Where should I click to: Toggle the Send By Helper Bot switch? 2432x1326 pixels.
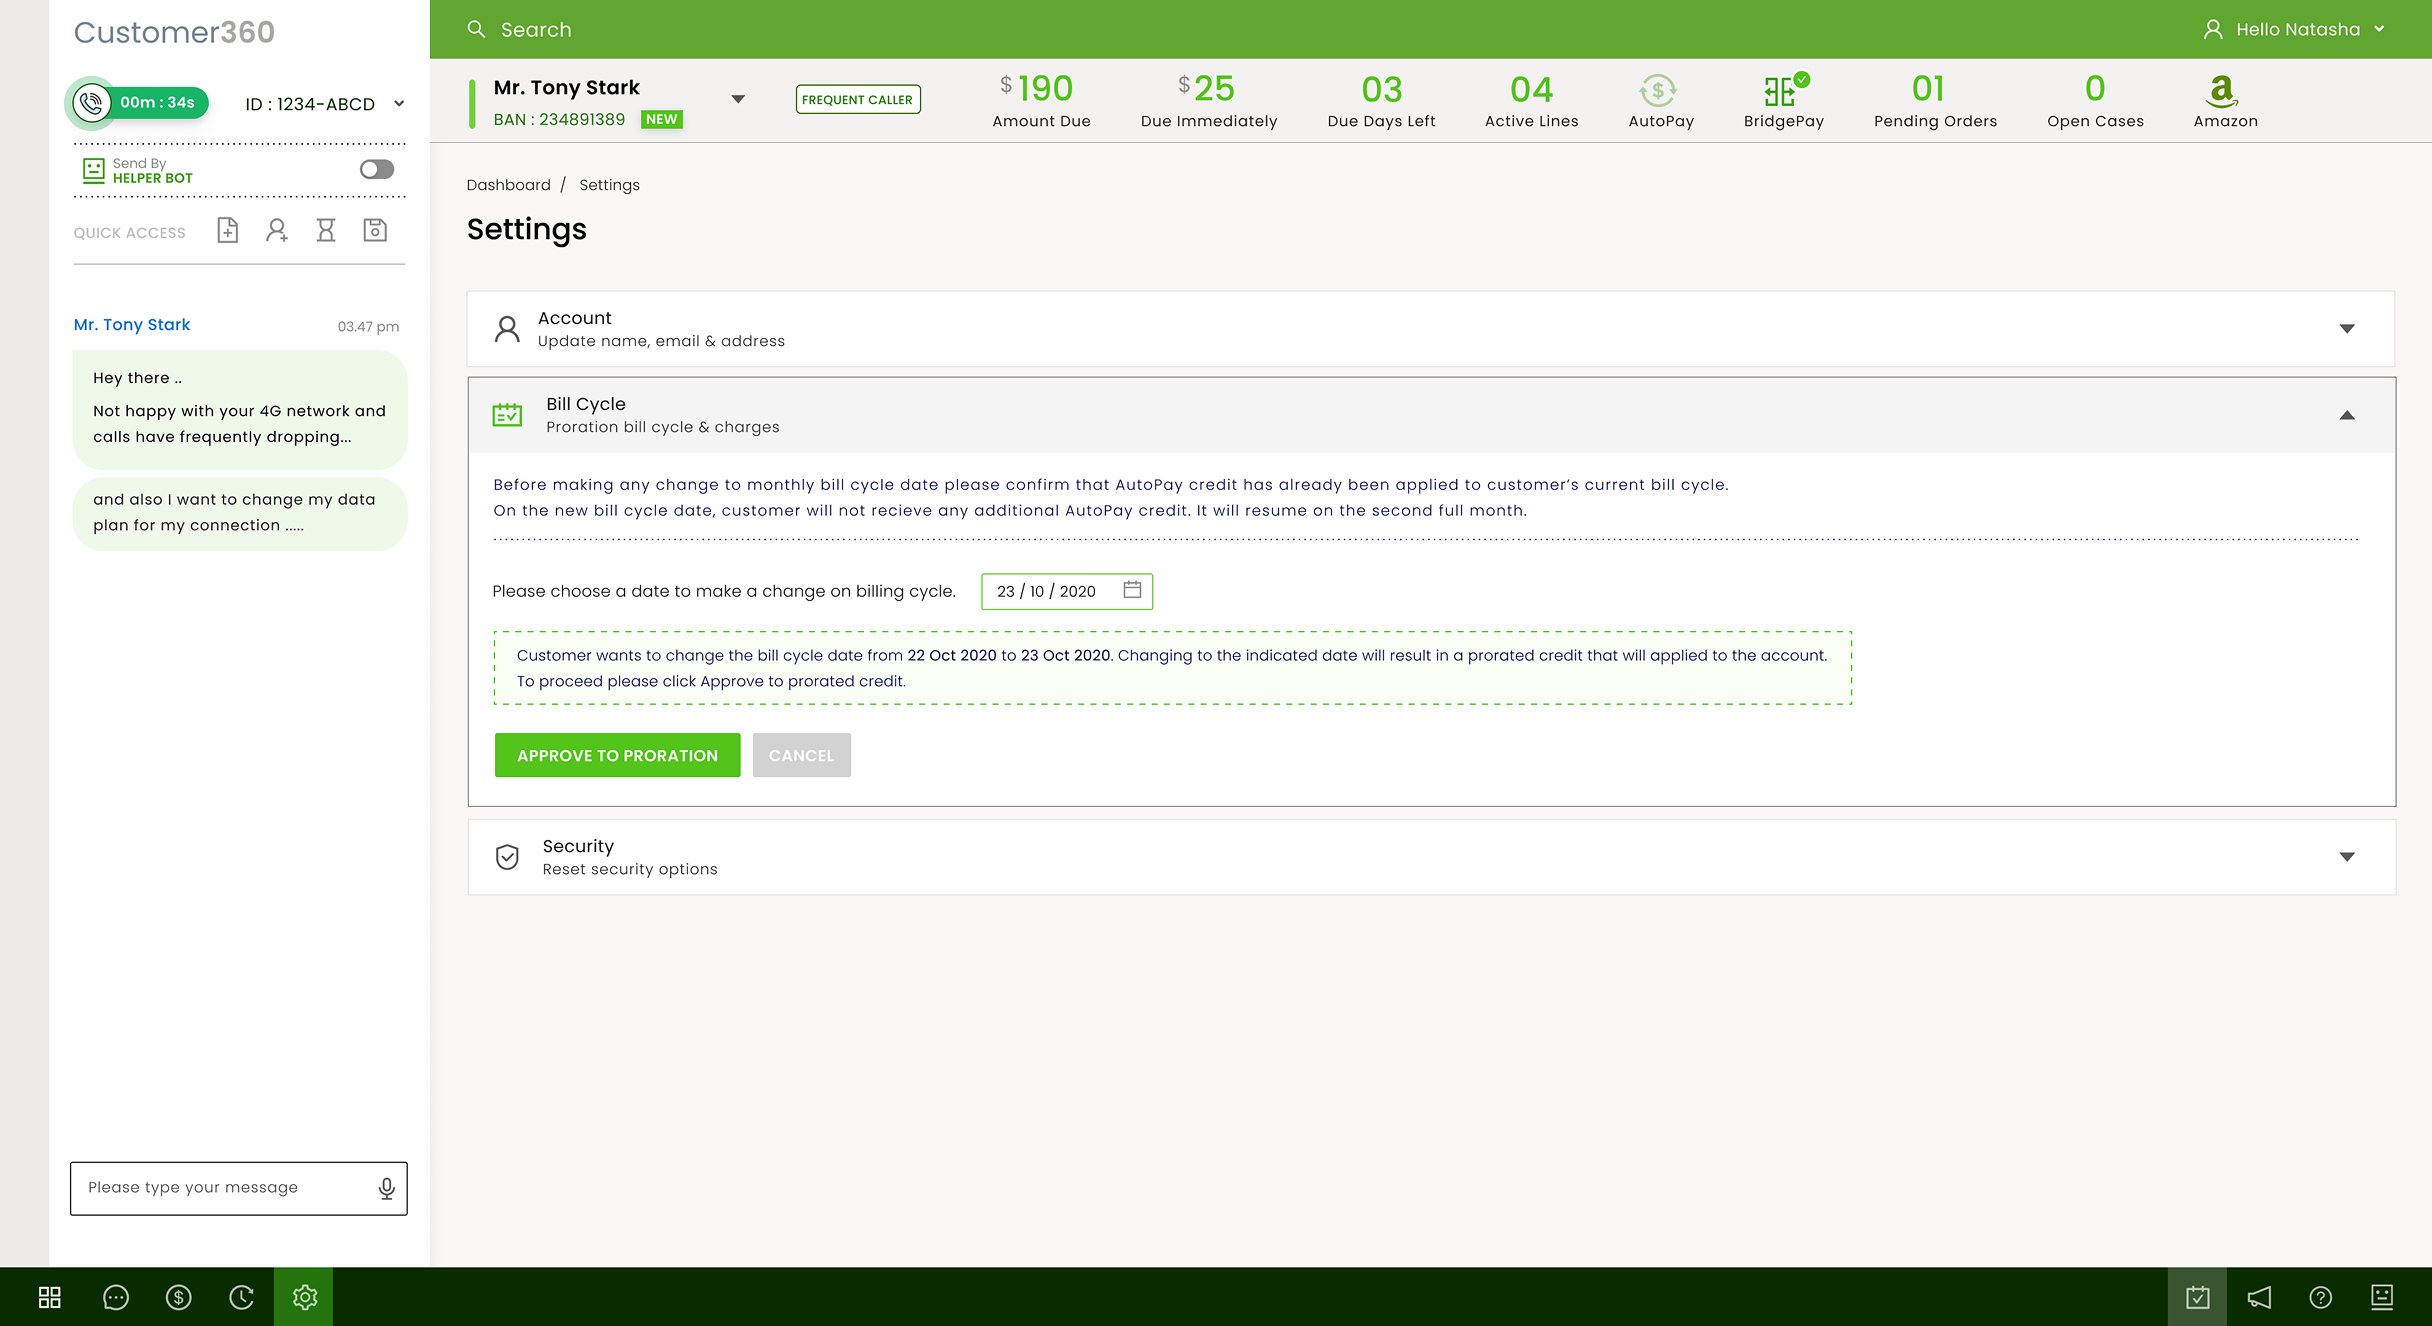(x=377, y=169)
